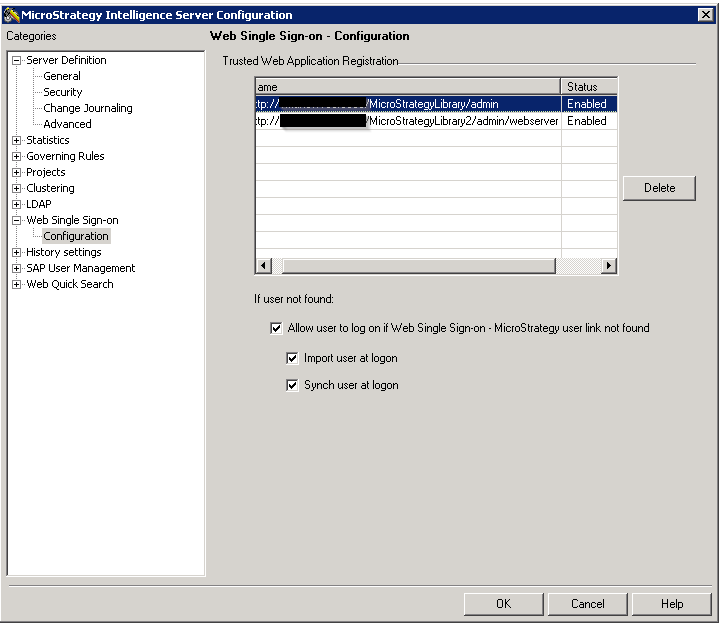Collapse the Server Definition tree node
This screenshot has height=626, width=721.
click(x=17, y=60)
